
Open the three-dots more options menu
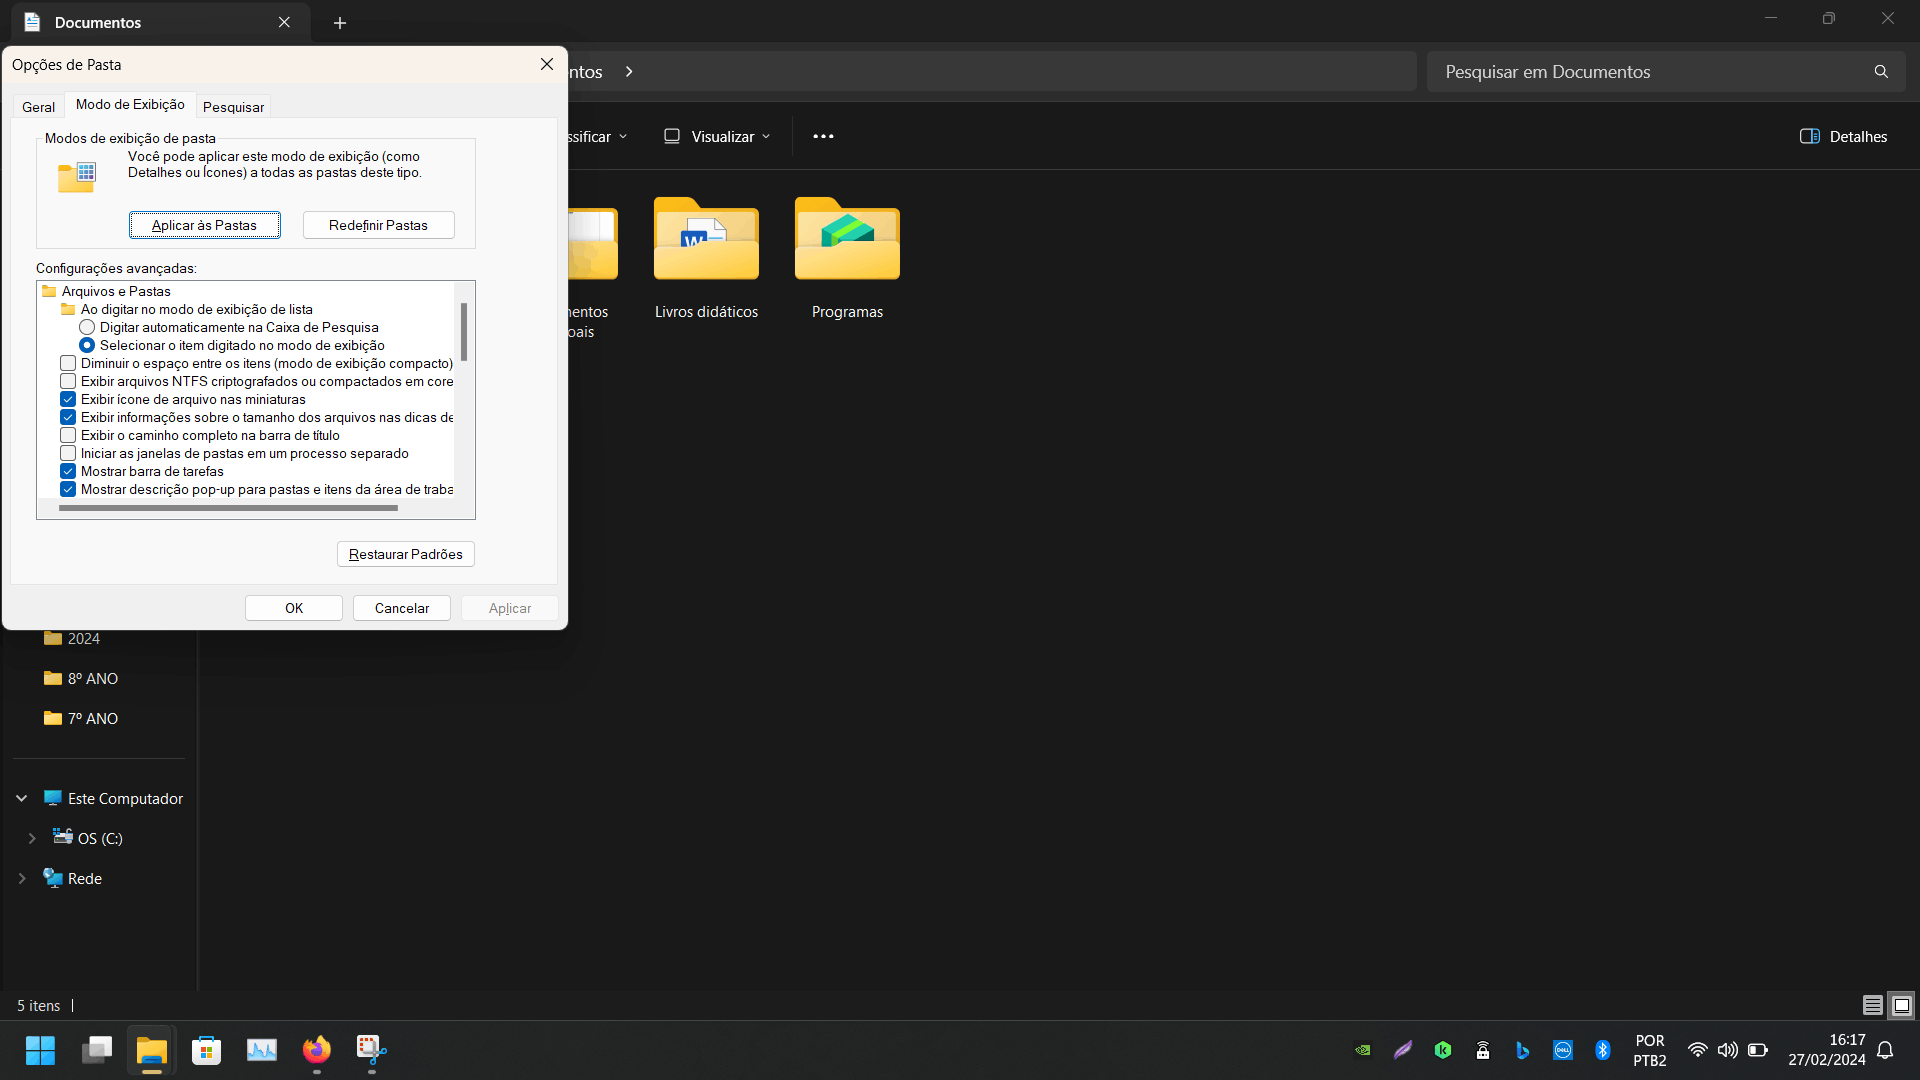823,137
